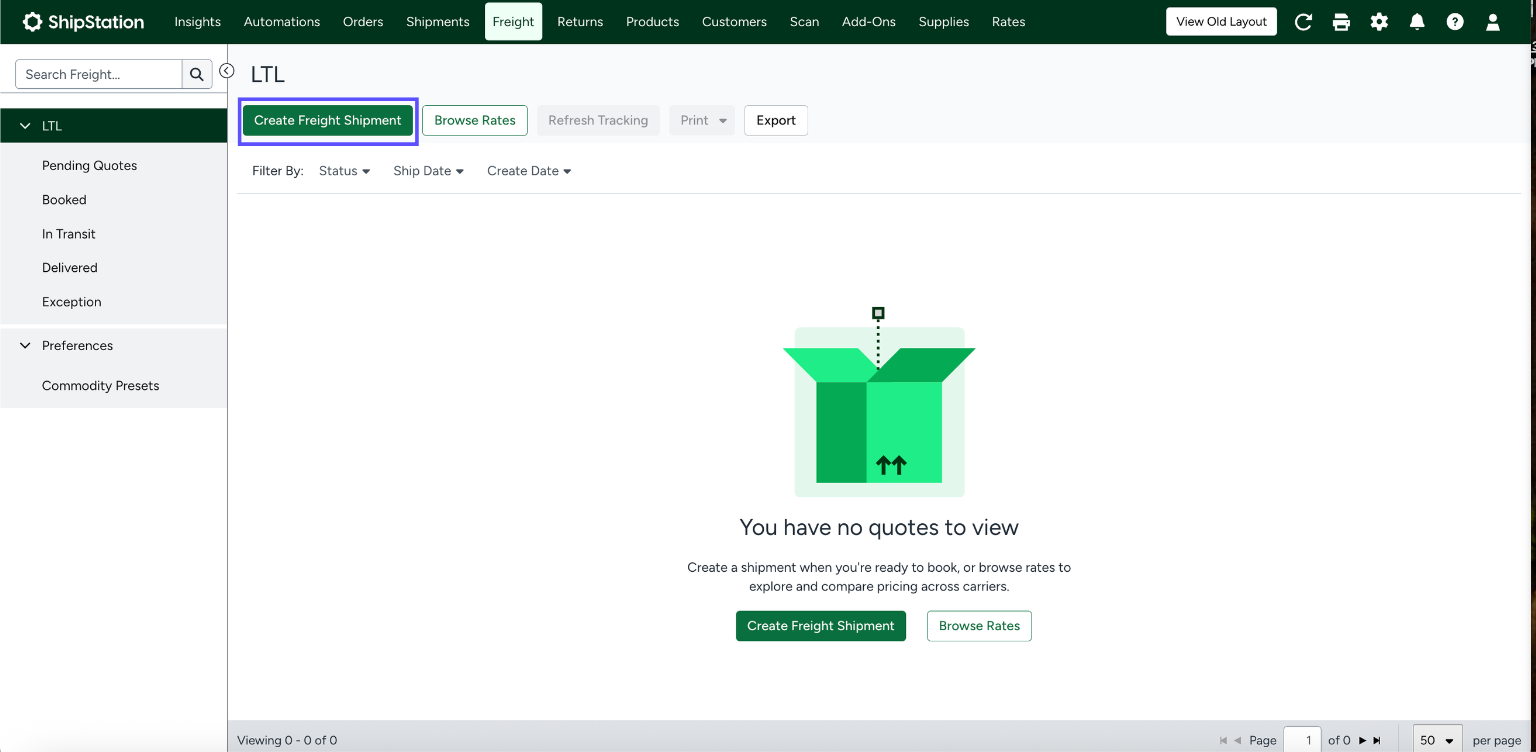
Task: Go to the Customers tab
Action: coord(734,22)
